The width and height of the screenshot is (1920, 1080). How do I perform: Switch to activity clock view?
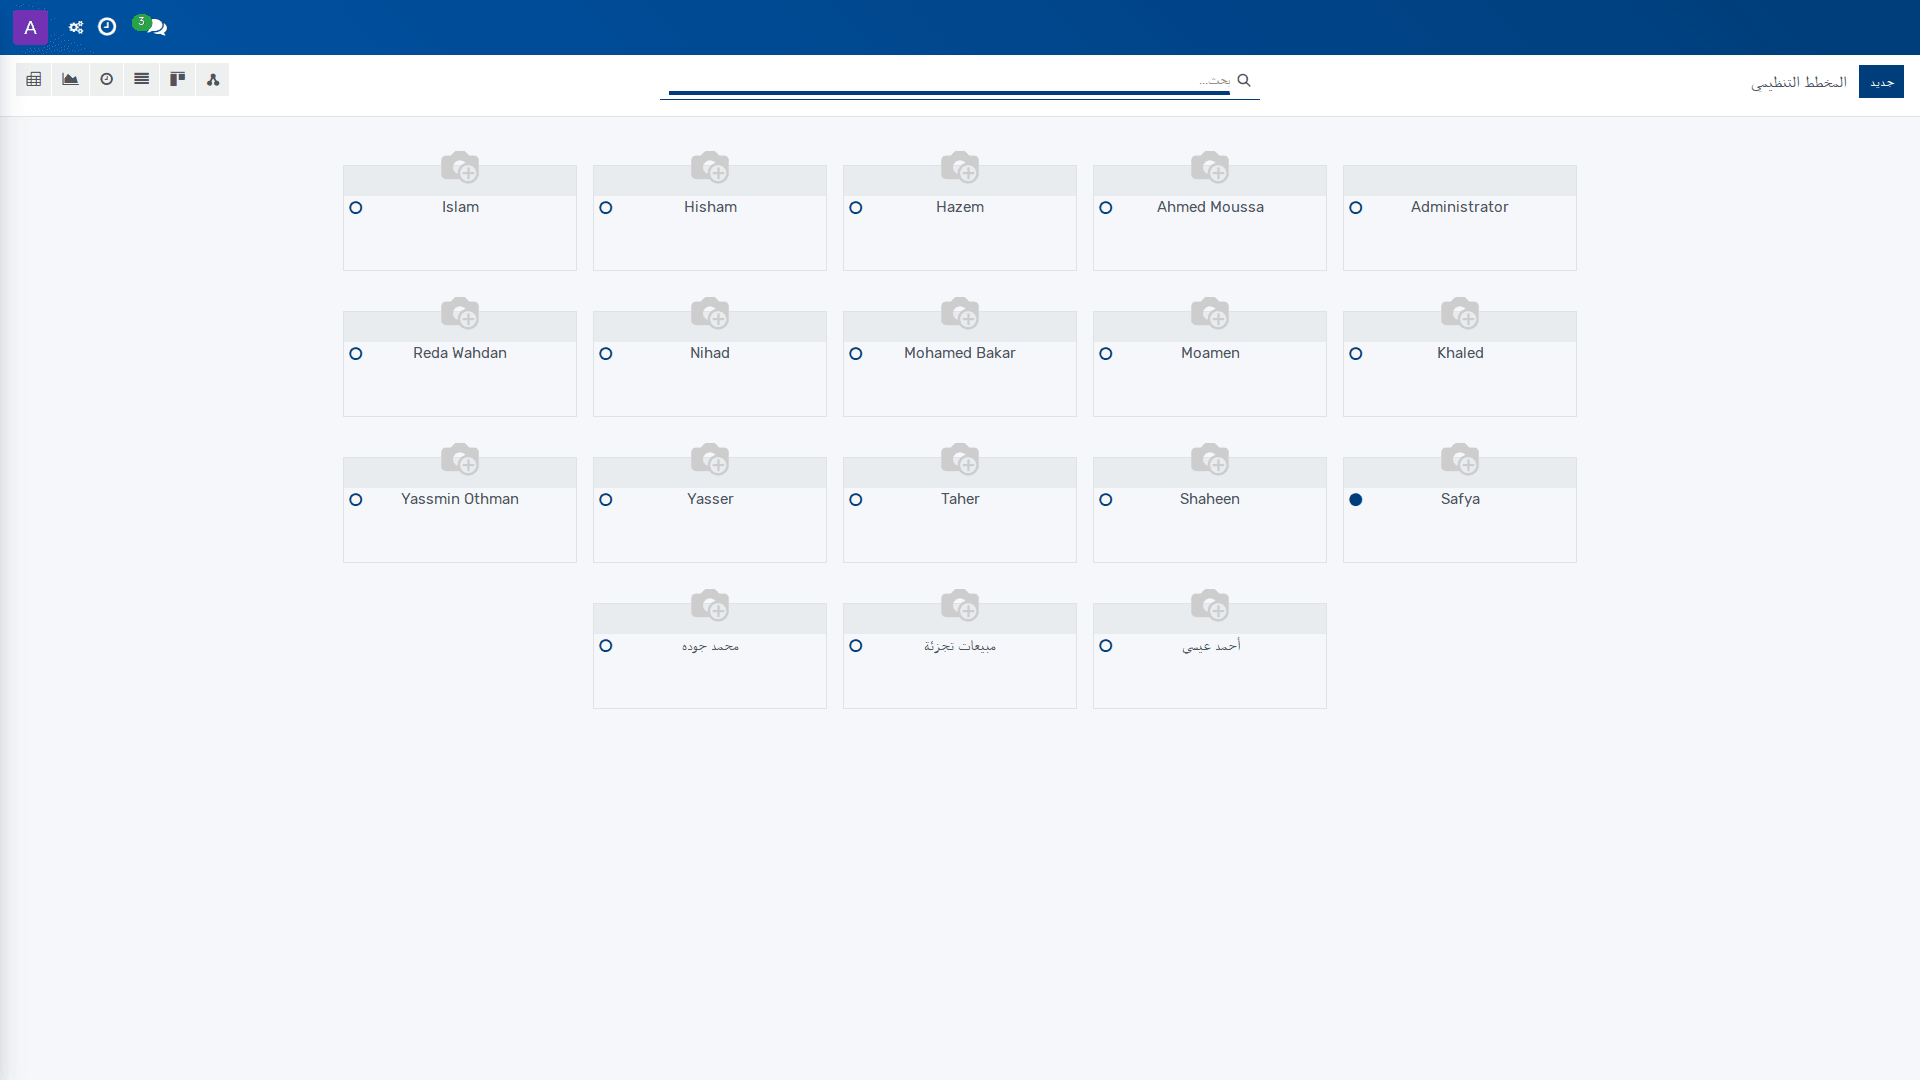pos(106,79)
